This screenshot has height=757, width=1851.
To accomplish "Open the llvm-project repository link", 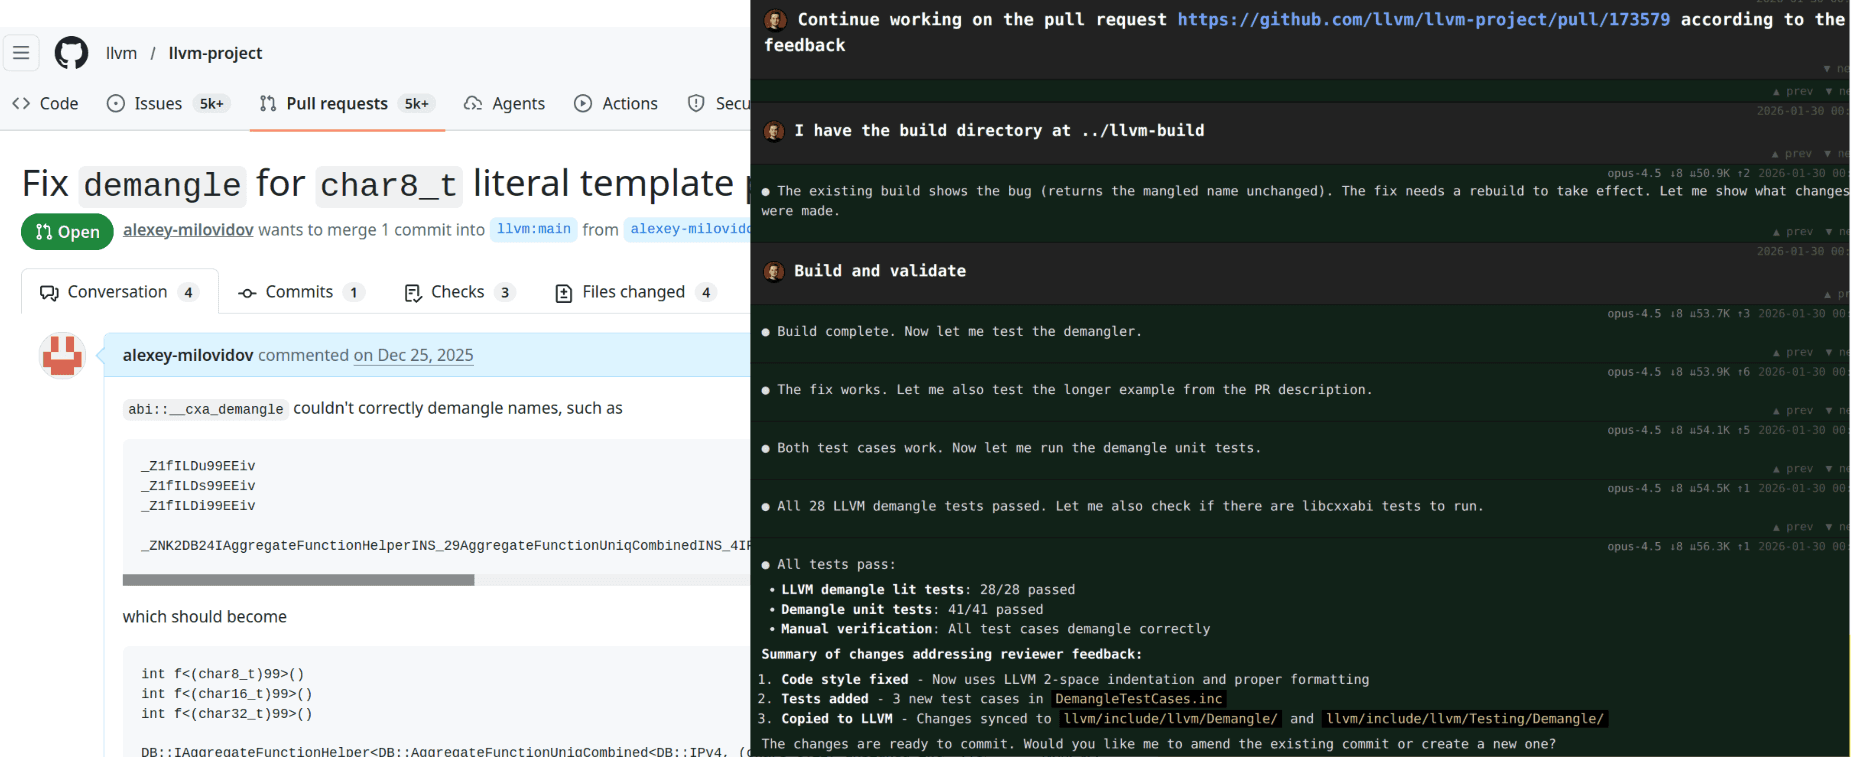I will [215, 53].
